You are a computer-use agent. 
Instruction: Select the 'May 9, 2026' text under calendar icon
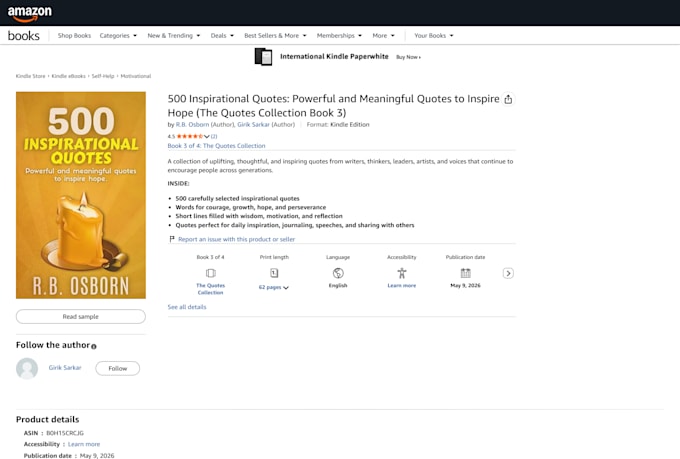465,285
